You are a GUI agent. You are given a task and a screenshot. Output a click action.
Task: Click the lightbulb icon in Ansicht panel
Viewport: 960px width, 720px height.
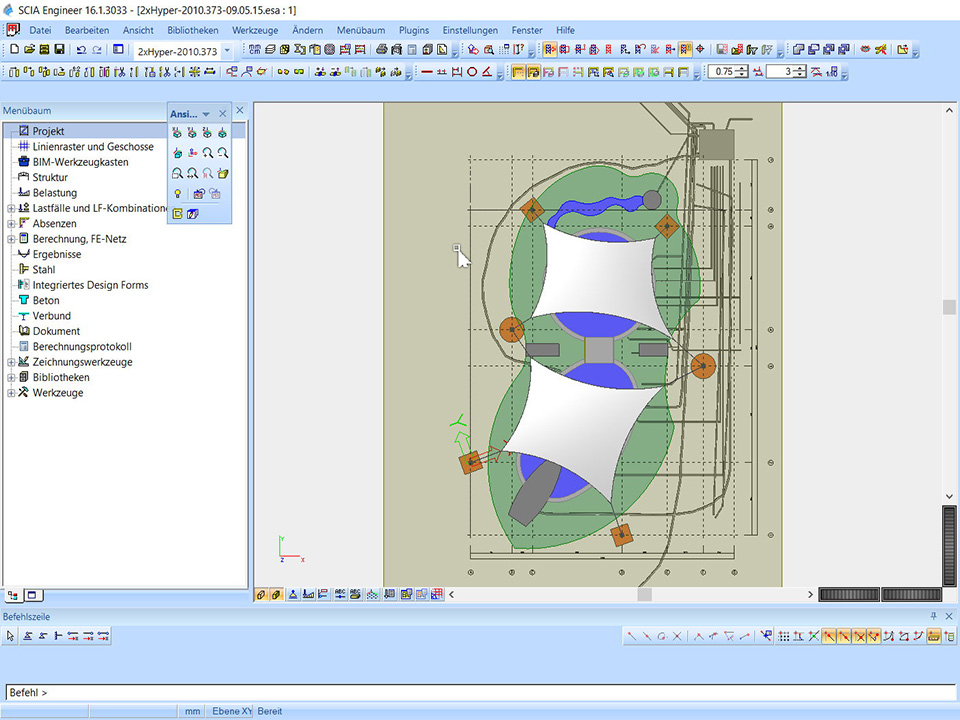pyautogui.click(x=177, y=193)
